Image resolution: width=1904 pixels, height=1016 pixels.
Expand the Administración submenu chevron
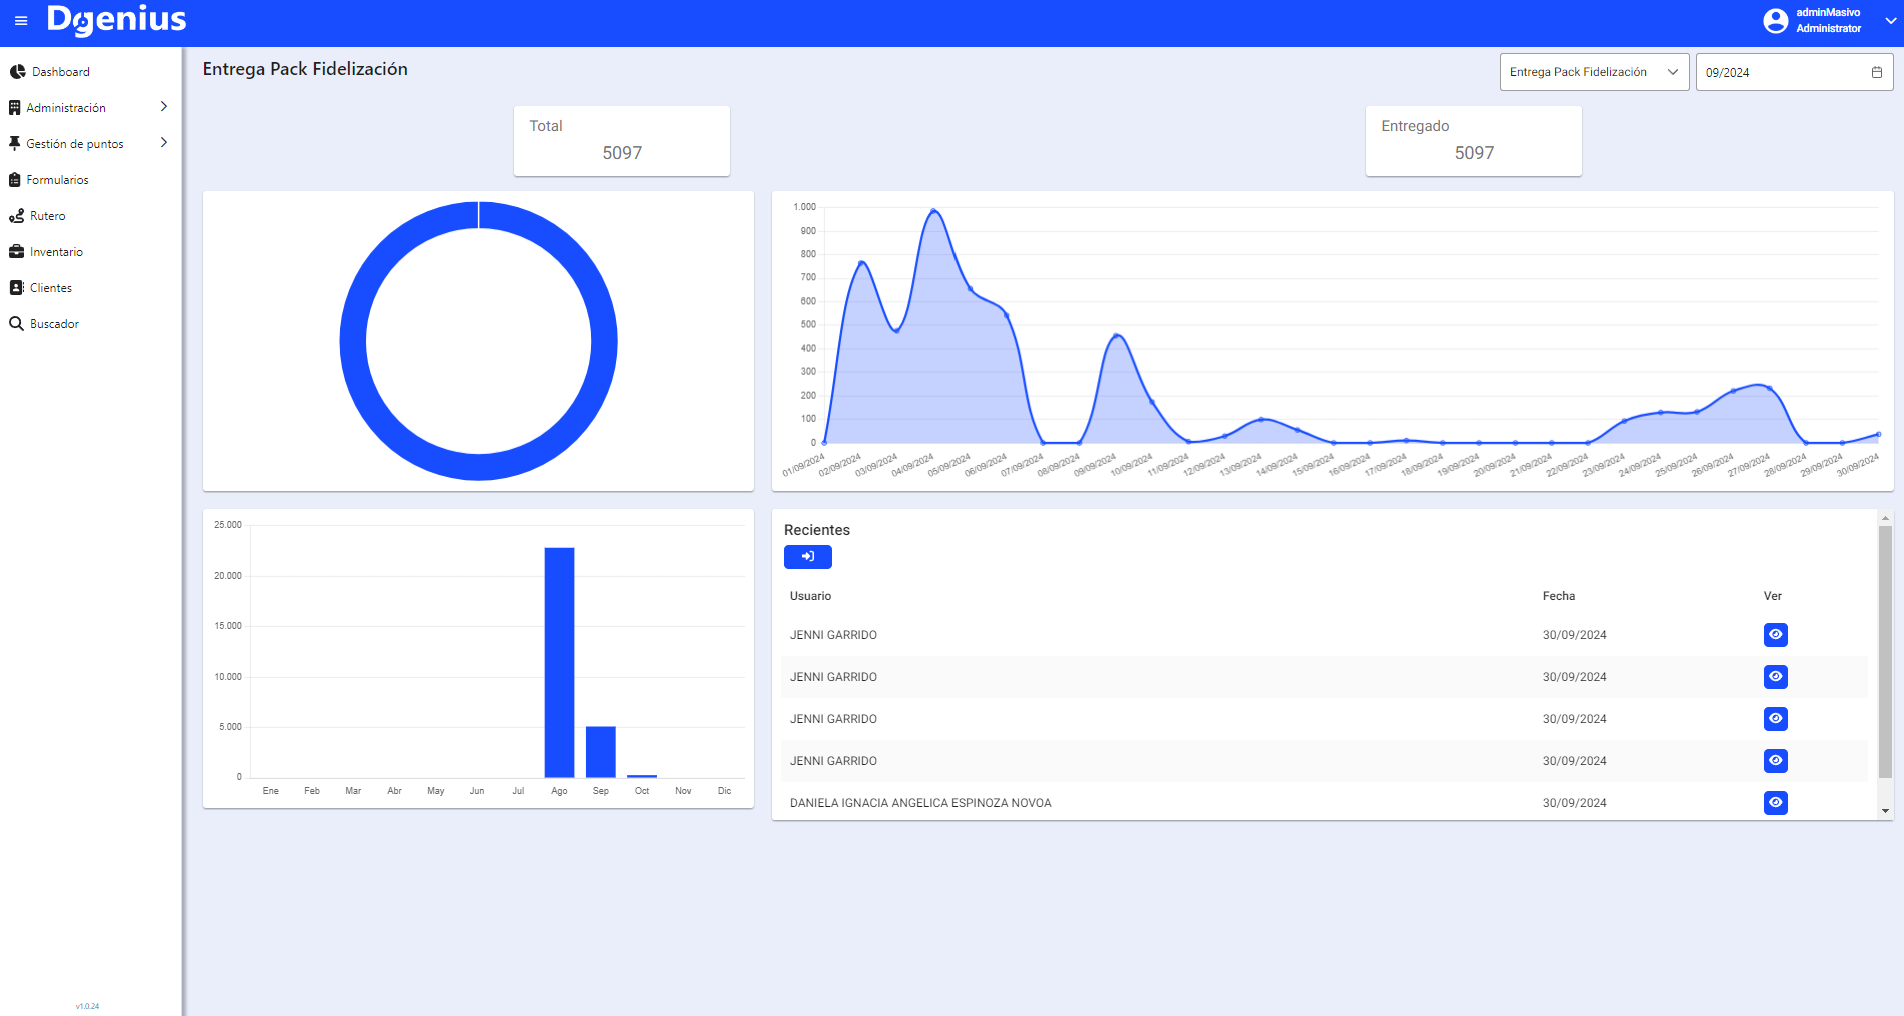[x=164, y=107]
